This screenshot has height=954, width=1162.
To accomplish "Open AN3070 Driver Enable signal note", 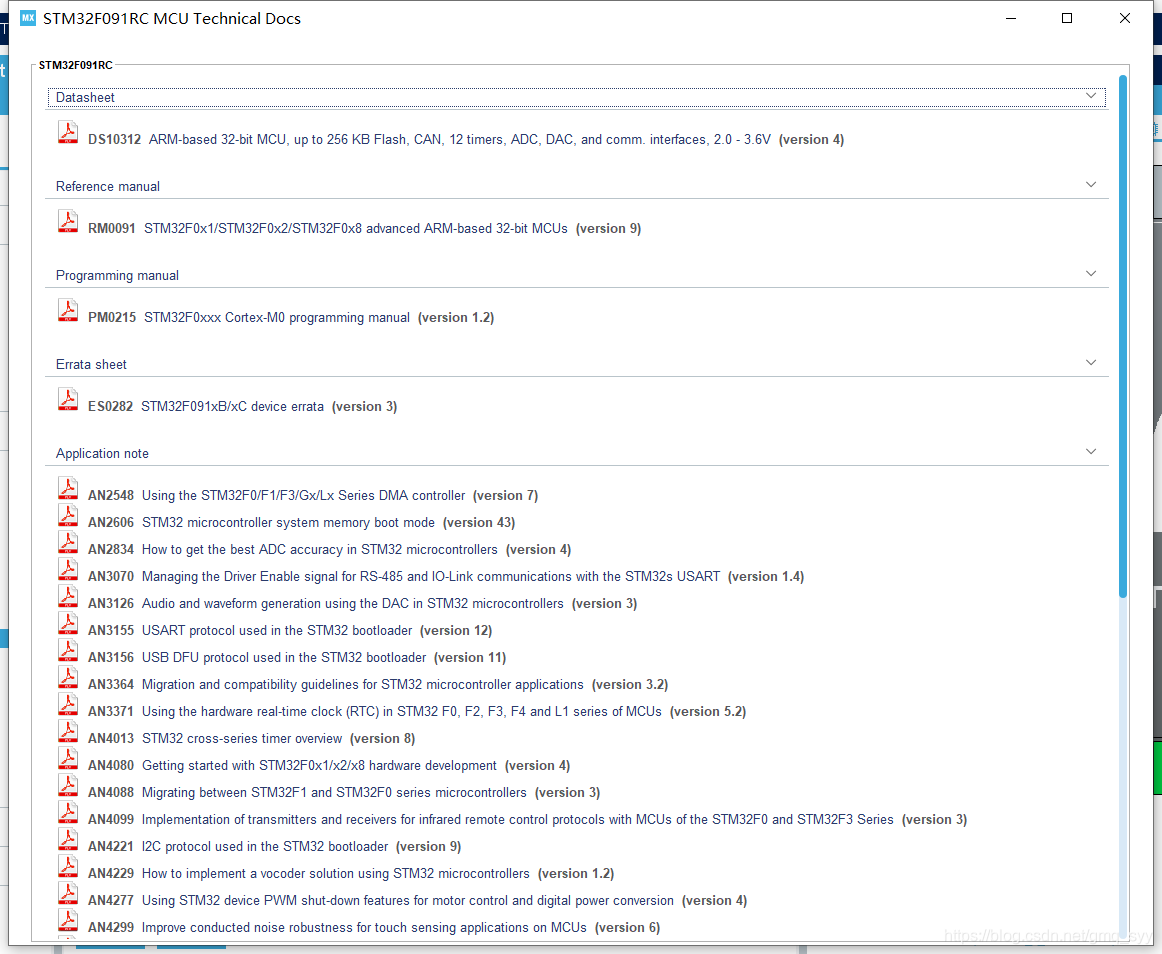I will click(x=445, y=577).
